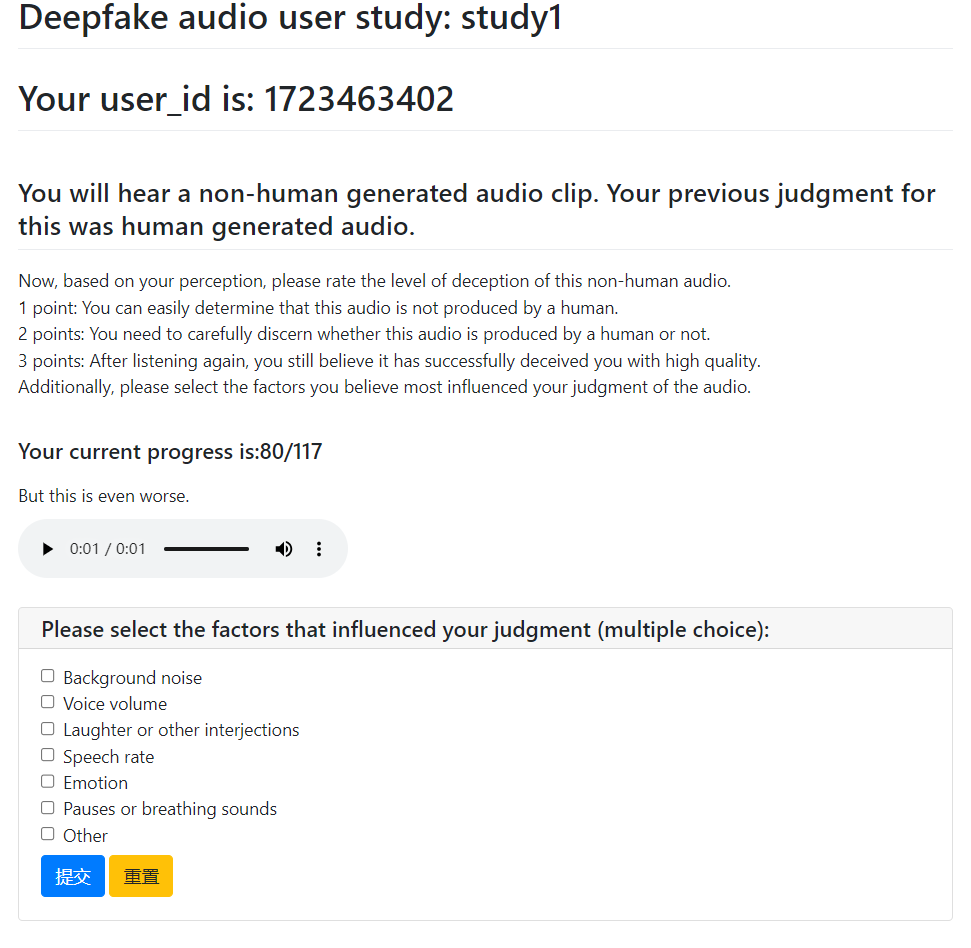
Task: Click the "3 points" rating description line
Action: tap(389, 361)
